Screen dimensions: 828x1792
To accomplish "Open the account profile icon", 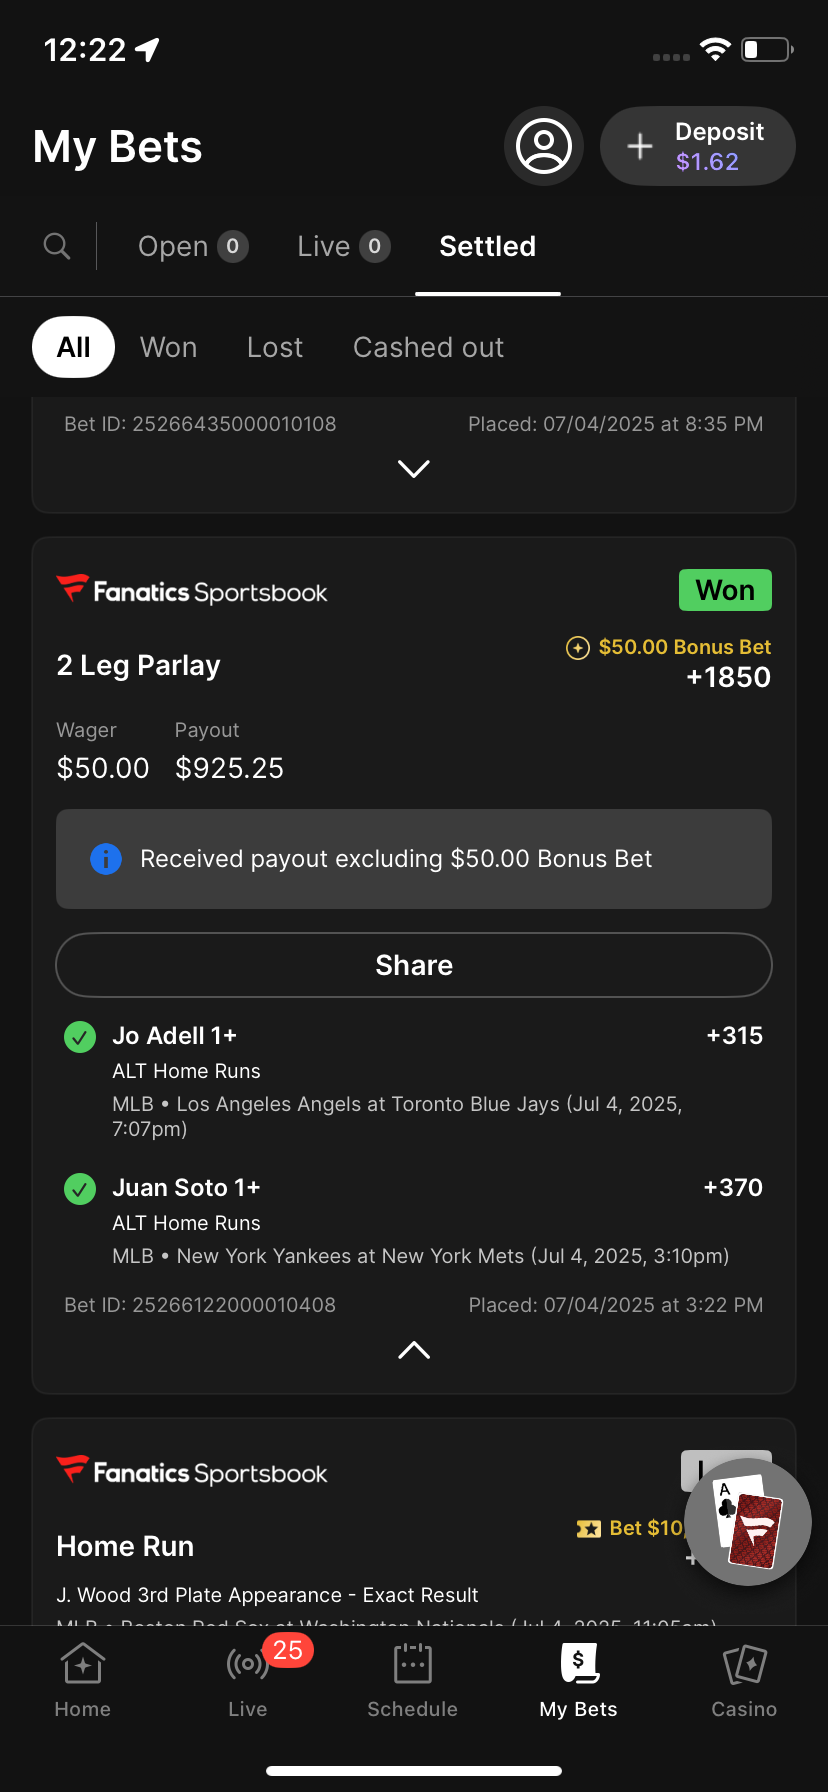I will [543, 146].
